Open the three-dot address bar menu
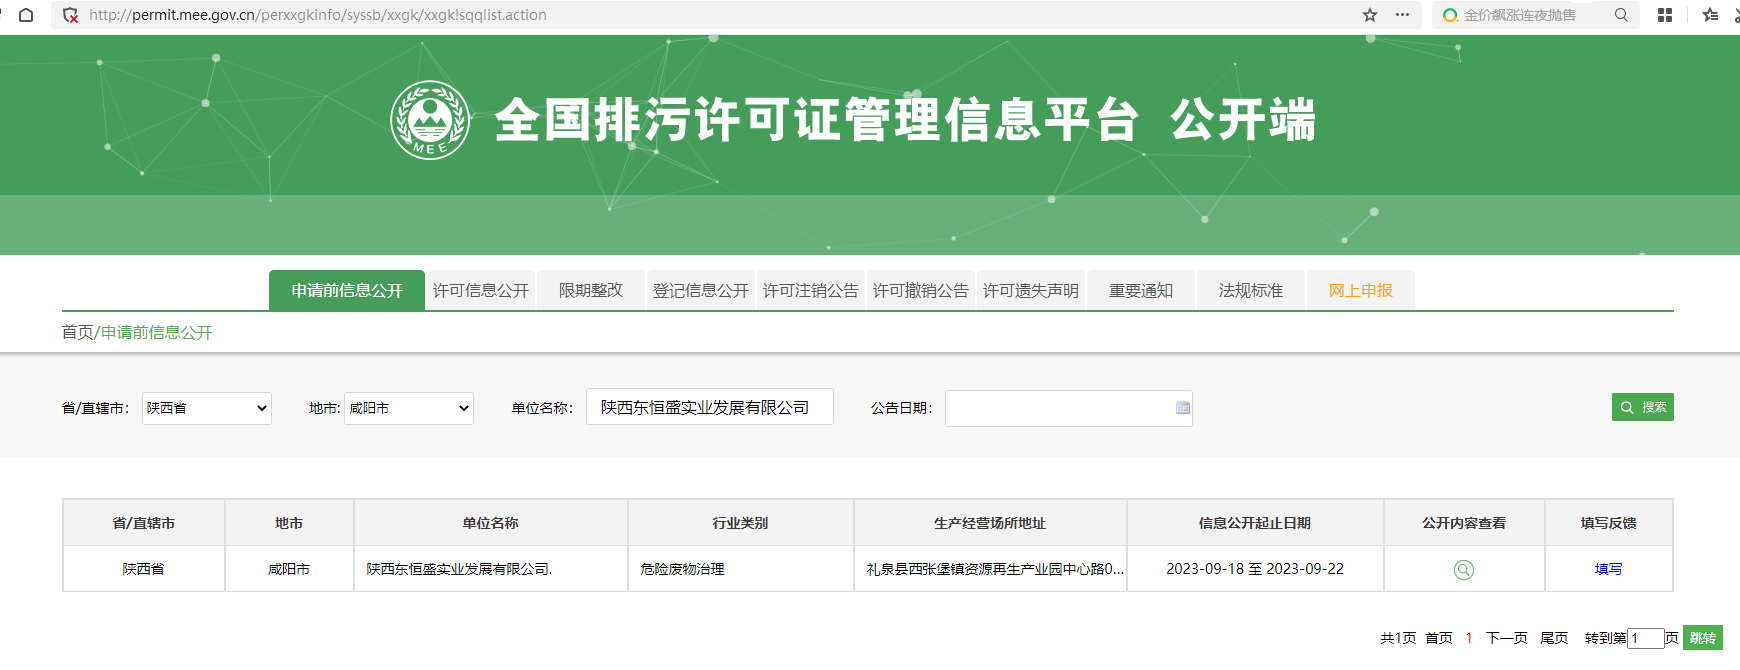The width and height of the screenshot is (1740, 670). pos(1402,15)
